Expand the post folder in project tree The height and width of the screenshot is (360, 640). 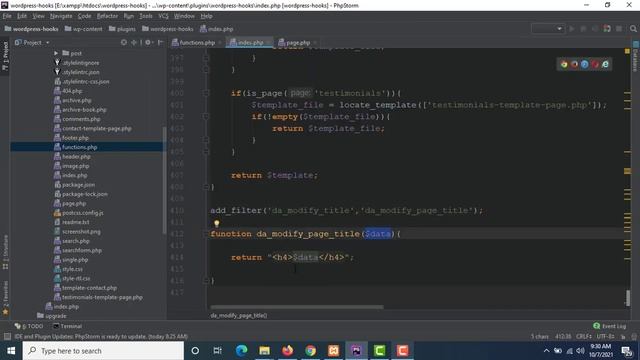pos(56,53)
